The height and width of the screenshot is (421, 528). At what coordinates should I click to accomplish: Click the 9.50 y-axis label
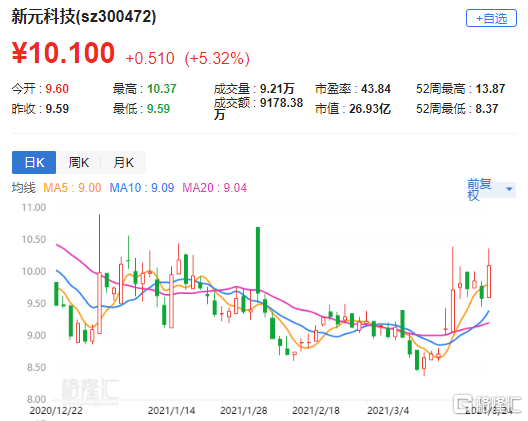pyautogui.click(x=36, y=303)
